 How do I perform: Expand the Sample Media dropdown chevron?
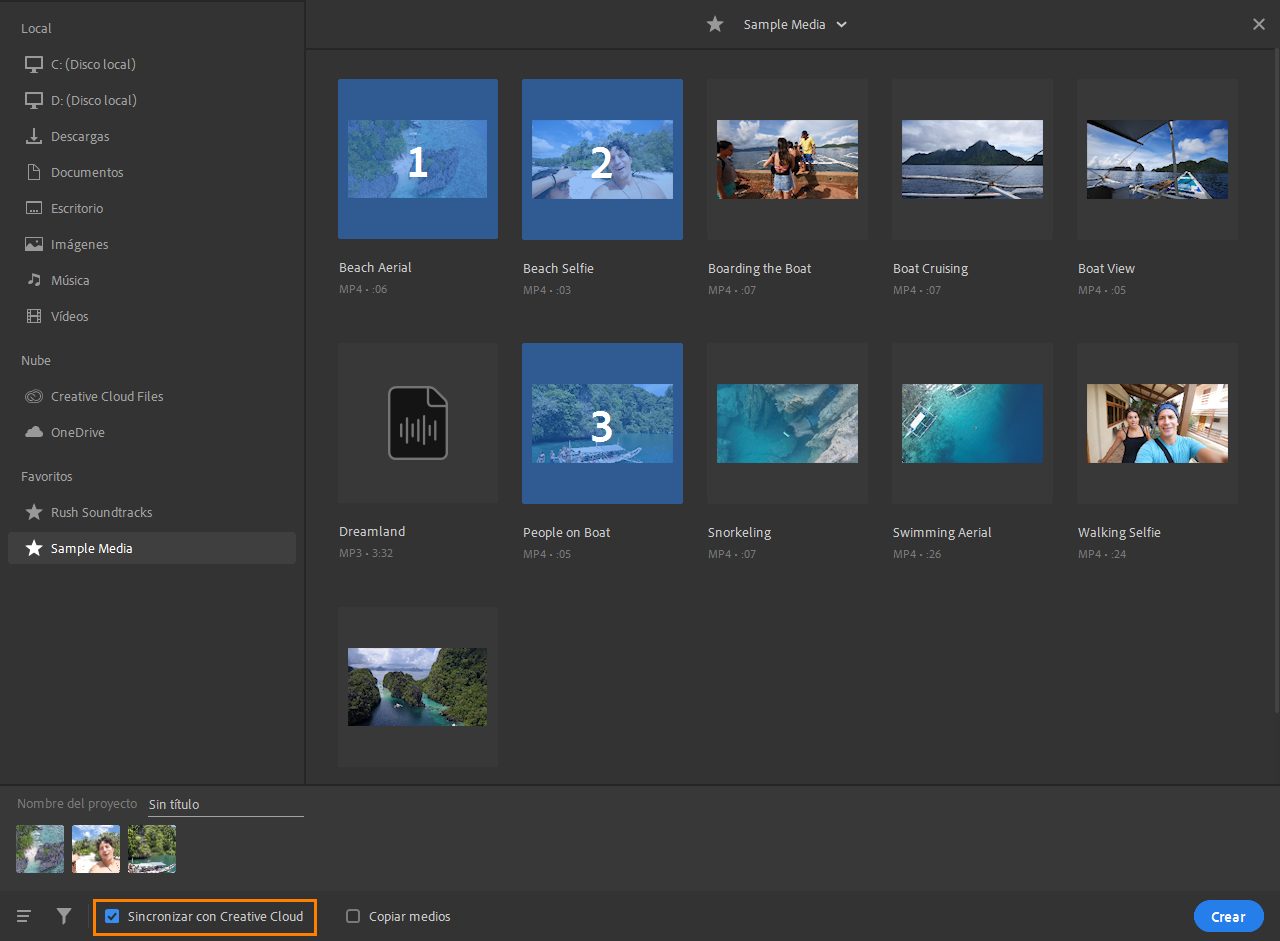pyautogui.click(x=841, y=25)
